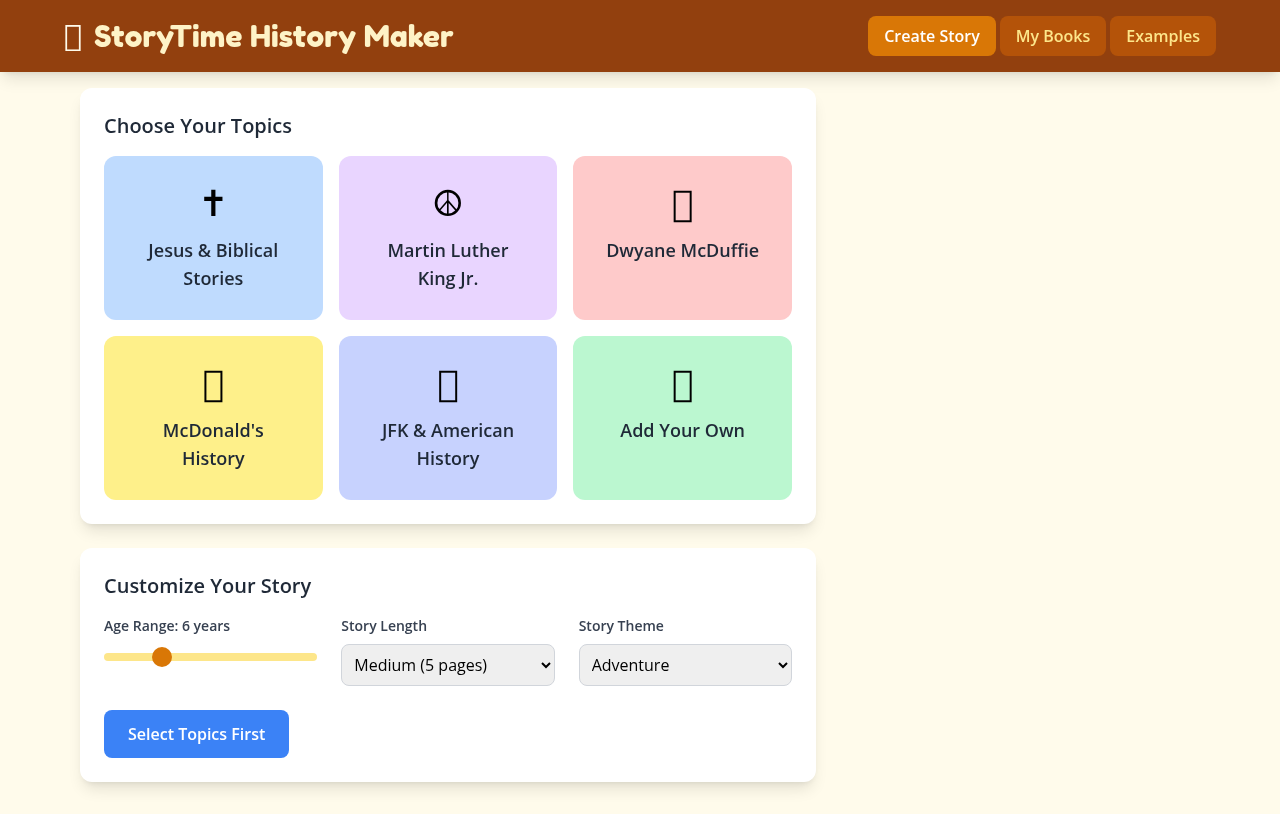Pick the McDonald's History topic card
1280x814 pixels.
[x=213, y=418]
